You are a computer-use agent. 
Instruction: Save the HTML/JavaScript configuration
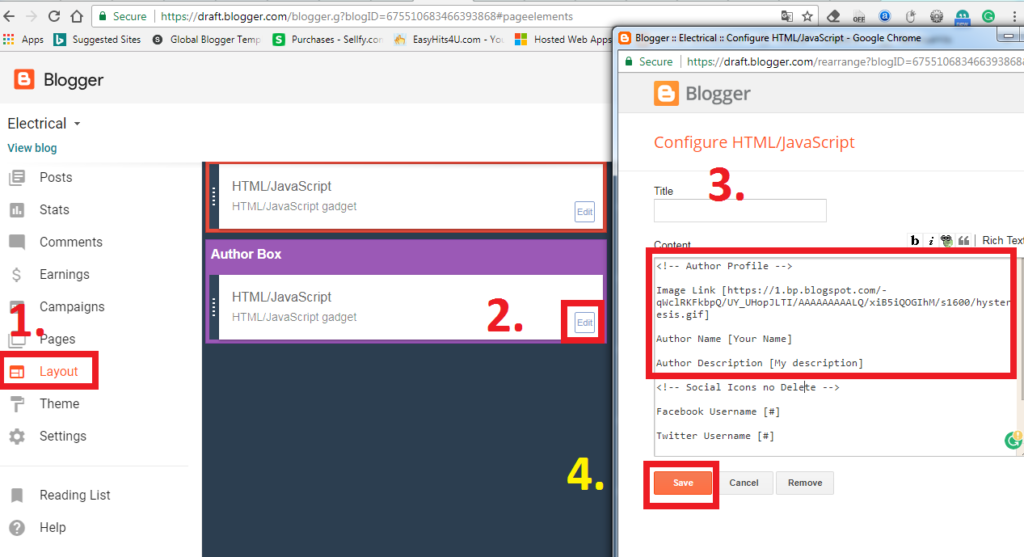[x=683, y=483]
